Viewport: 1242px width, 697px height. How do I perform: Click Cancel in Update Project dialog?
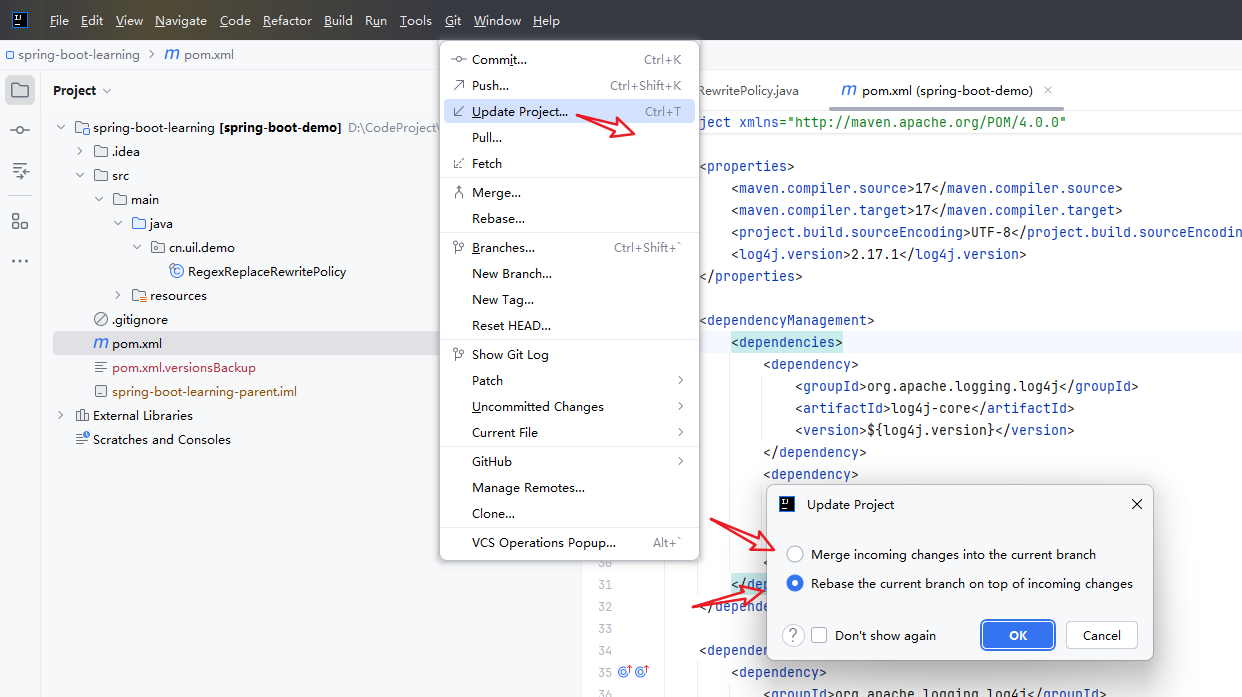[1101, 635]
